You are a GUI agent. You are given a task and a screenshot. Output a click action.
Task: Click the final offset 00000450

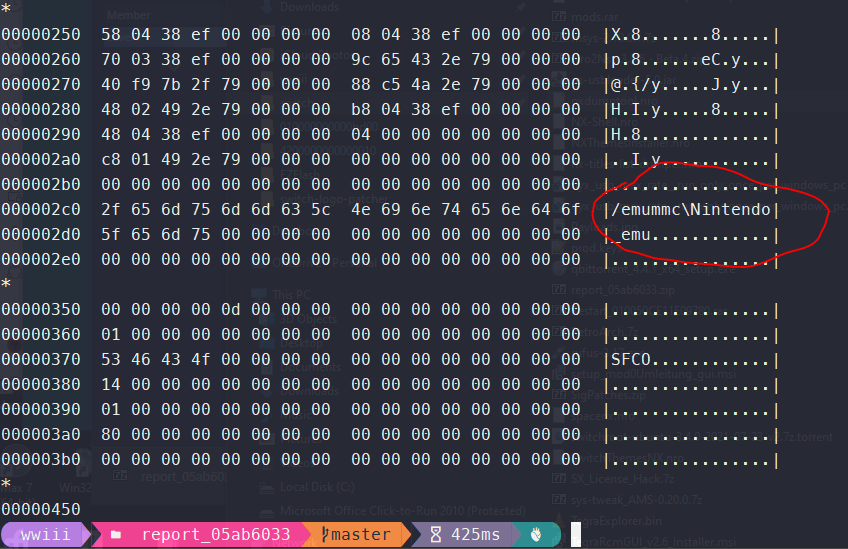(x=41, y=509)
